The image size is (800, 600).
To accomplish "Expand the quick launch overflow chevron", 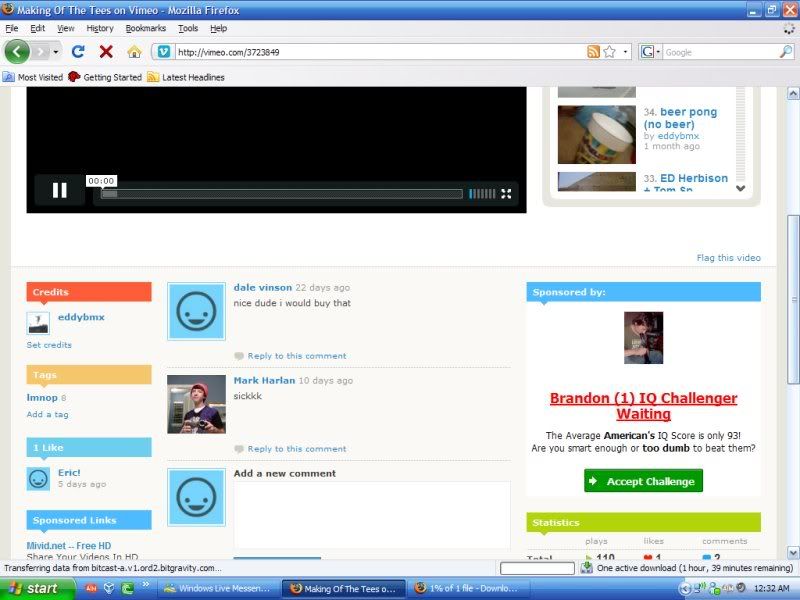I will click(145, 584).
